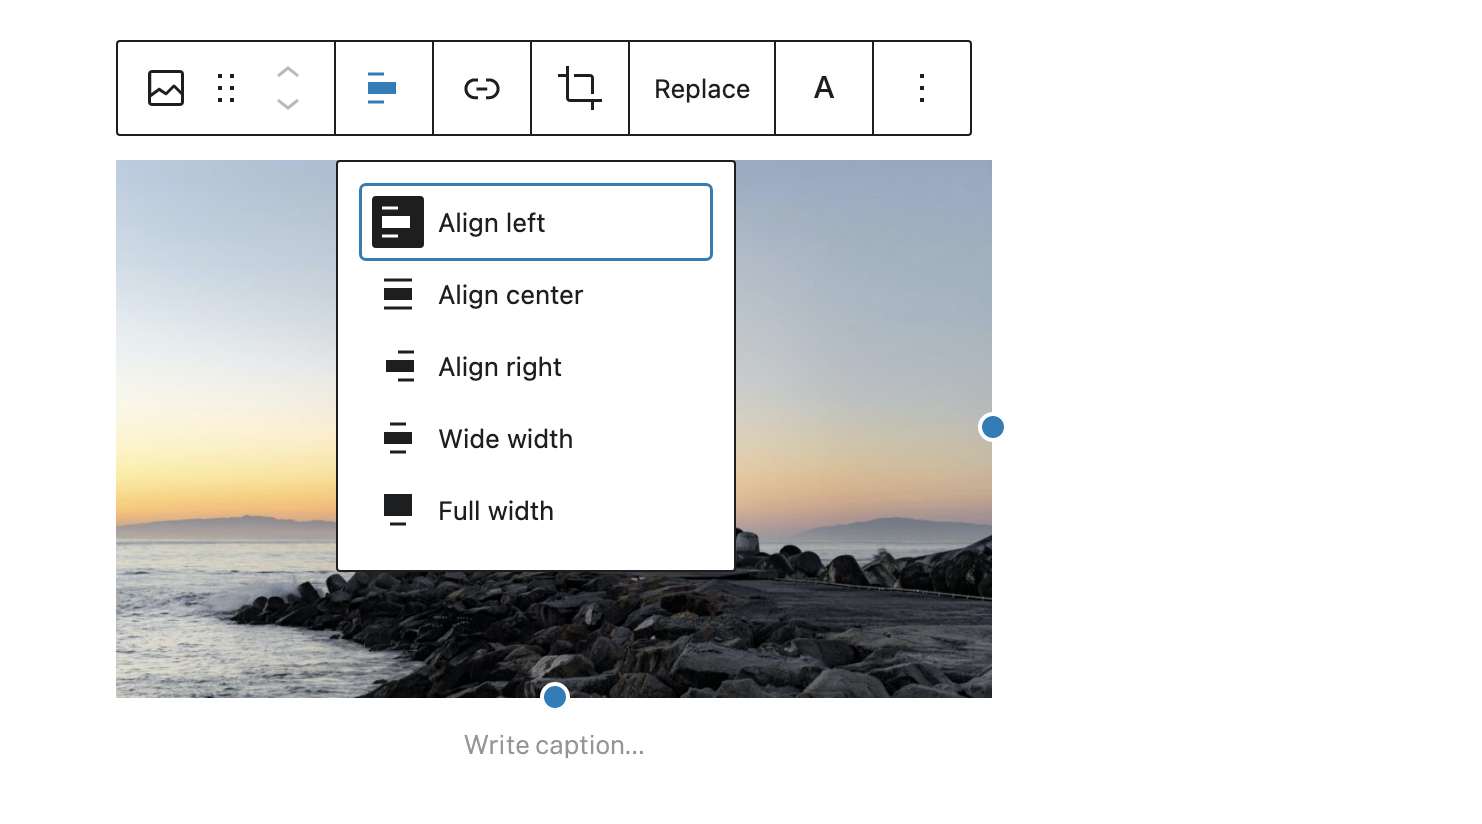Screen dimensions: 1482x824
Task: Set image to Full width
Action: [536, 511]
